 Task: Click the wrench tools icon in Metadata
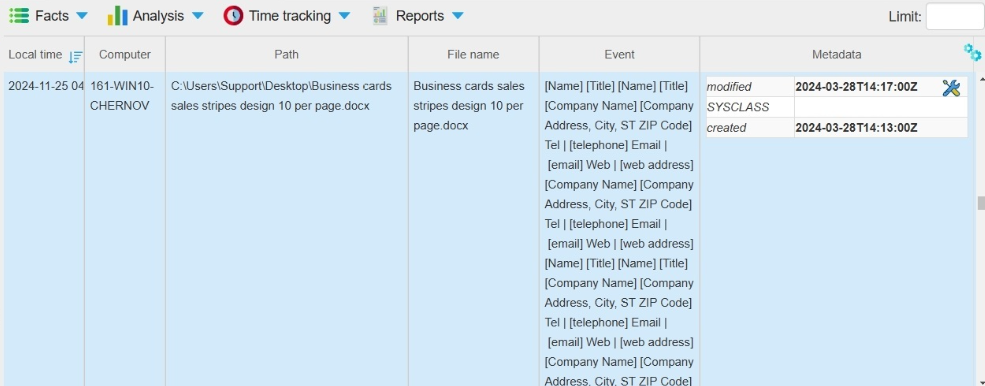[951, 87]
